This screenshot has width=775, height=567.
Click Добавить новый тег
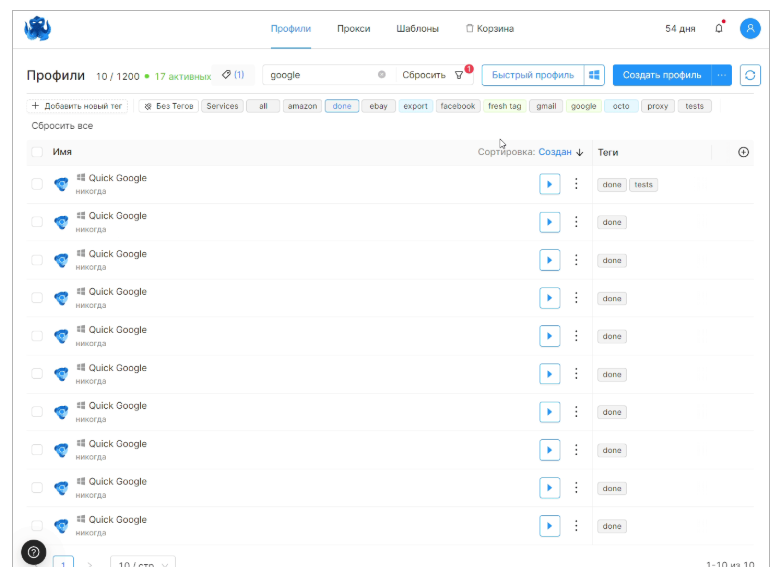coord(77,106)
